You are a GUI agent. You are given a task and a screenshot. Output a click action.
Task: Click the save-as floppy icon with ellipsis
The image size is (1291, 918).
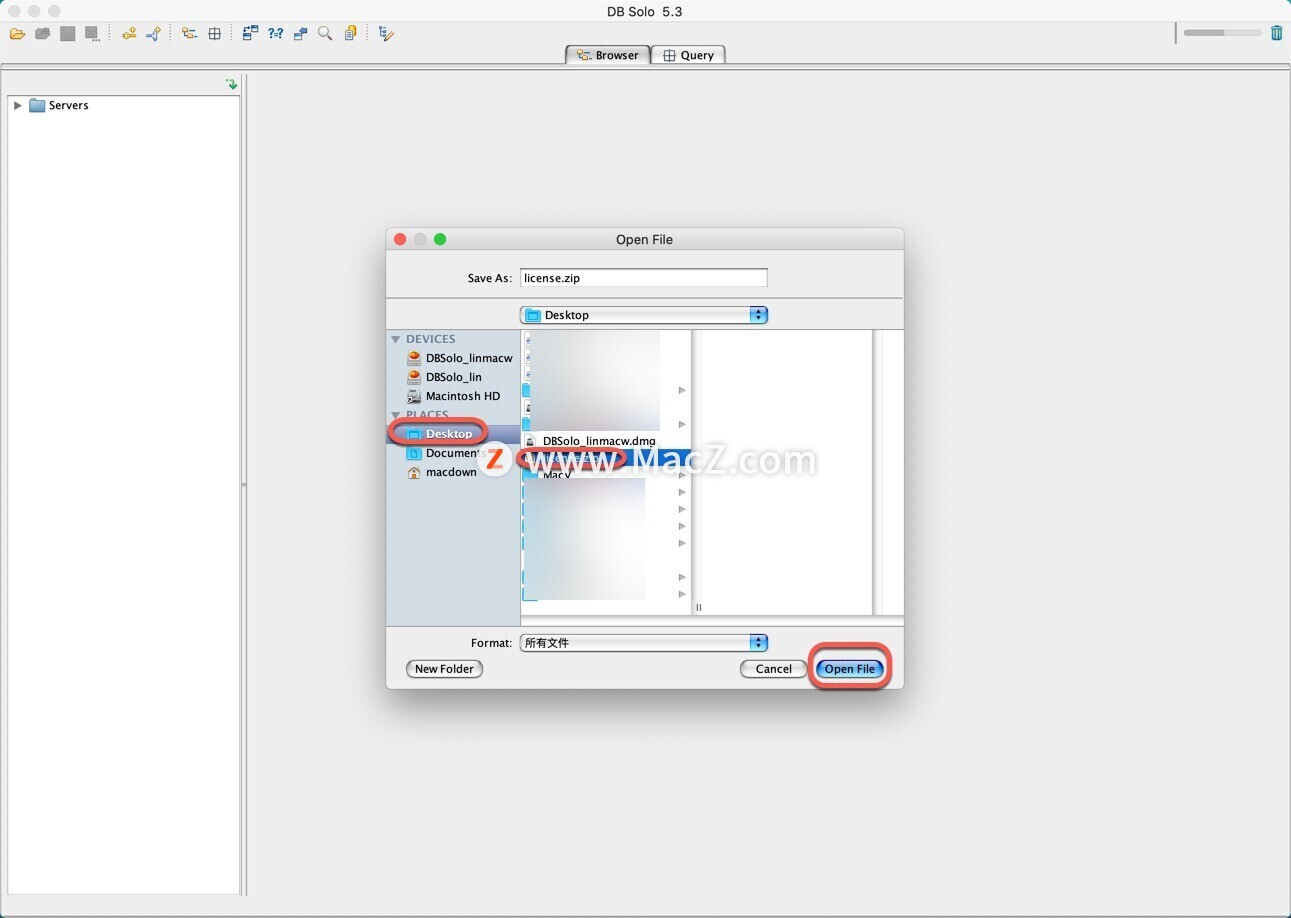coord(92,34)
